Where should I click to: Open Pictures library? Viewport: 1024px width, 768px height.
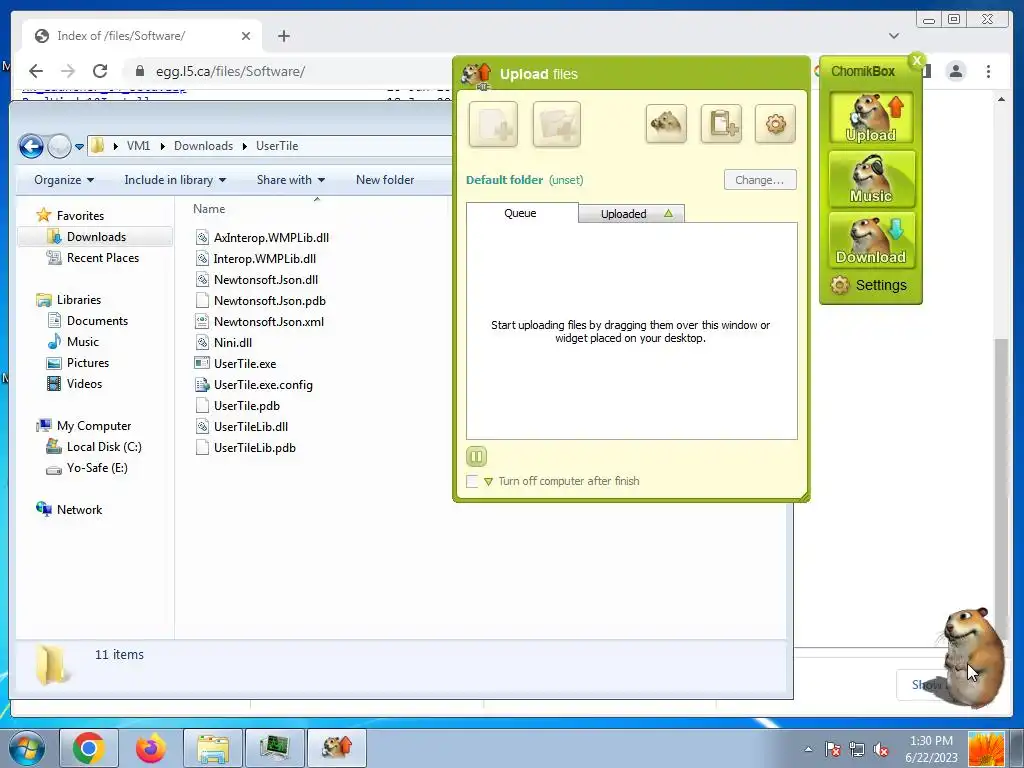click(x=88, y=362)
